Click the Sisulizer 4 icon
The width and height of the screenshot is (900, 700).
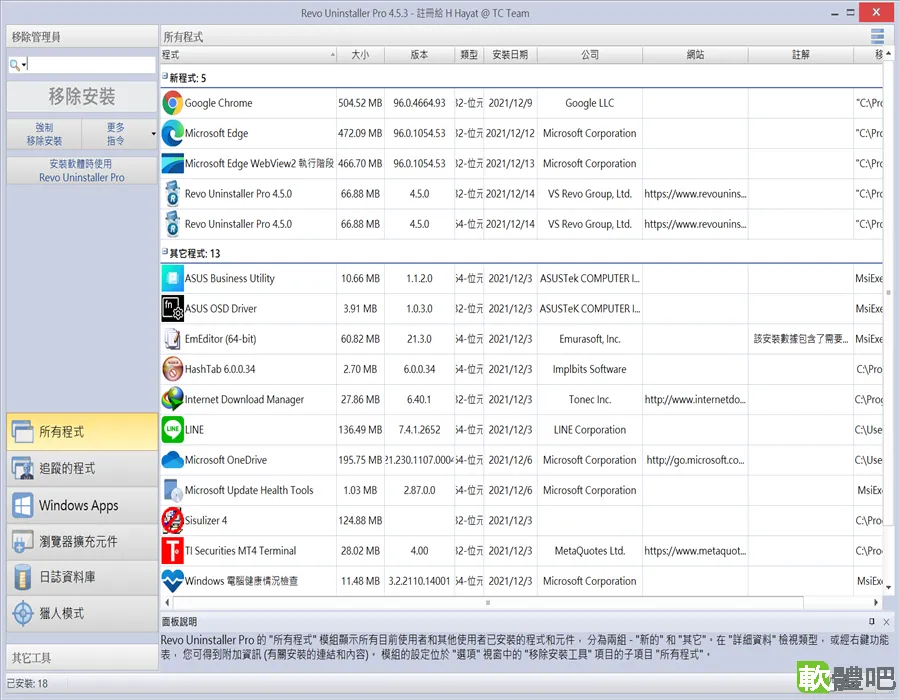172,520
